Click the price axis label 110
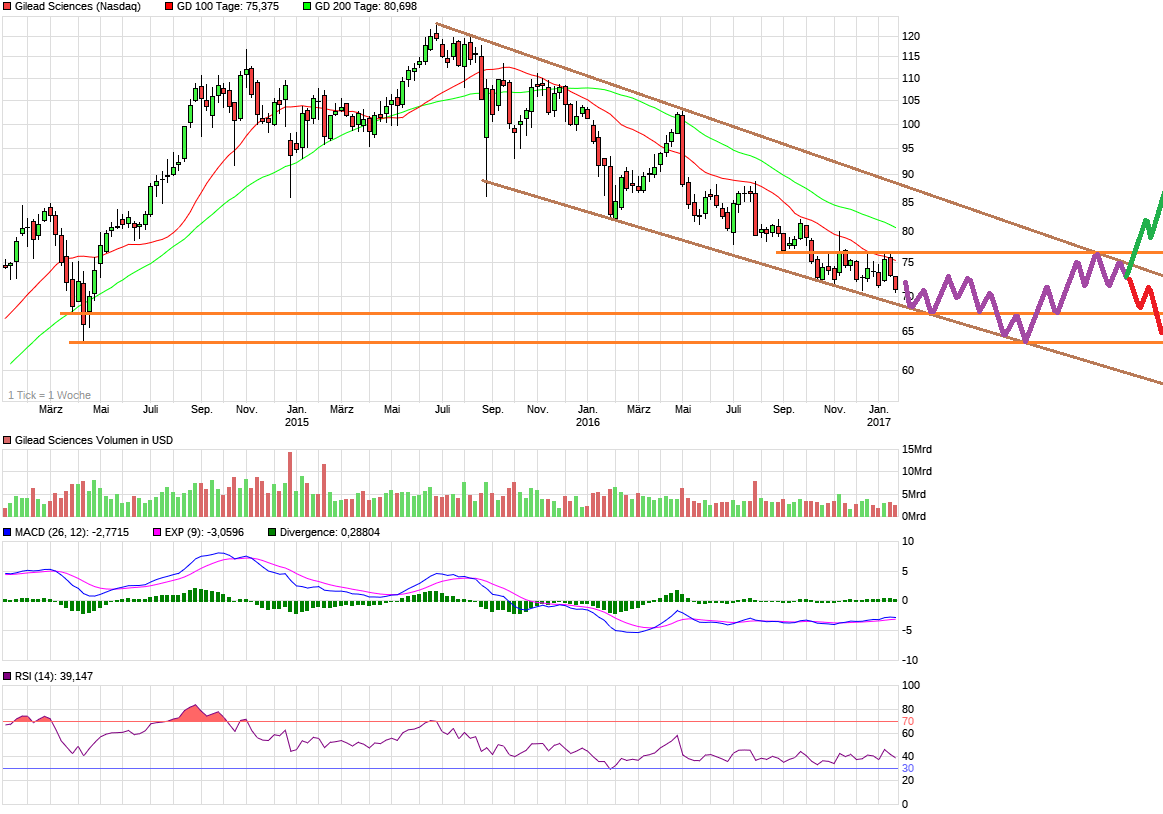 [911, 78]
